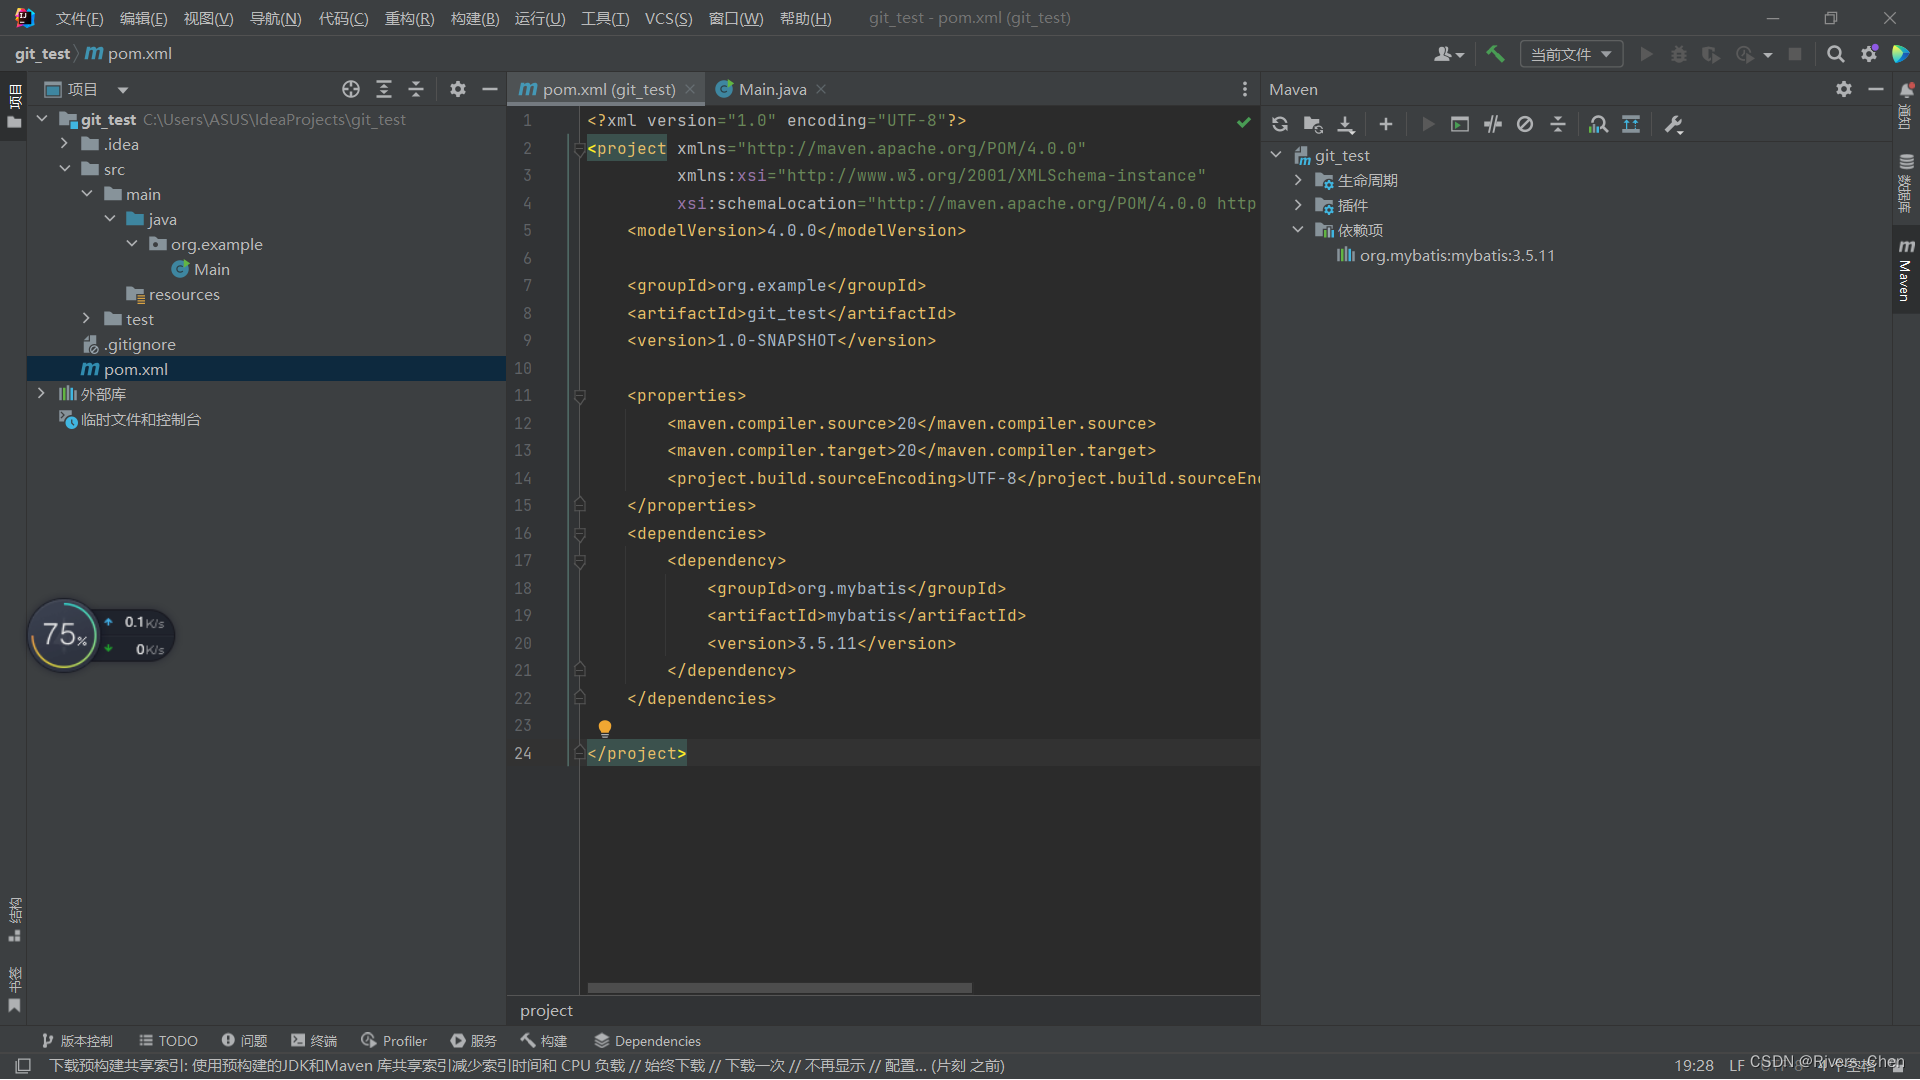Start debugging with the bug icon
The width and height of the screenshot is (1920, 1080).
click(x=1679, y=54)
